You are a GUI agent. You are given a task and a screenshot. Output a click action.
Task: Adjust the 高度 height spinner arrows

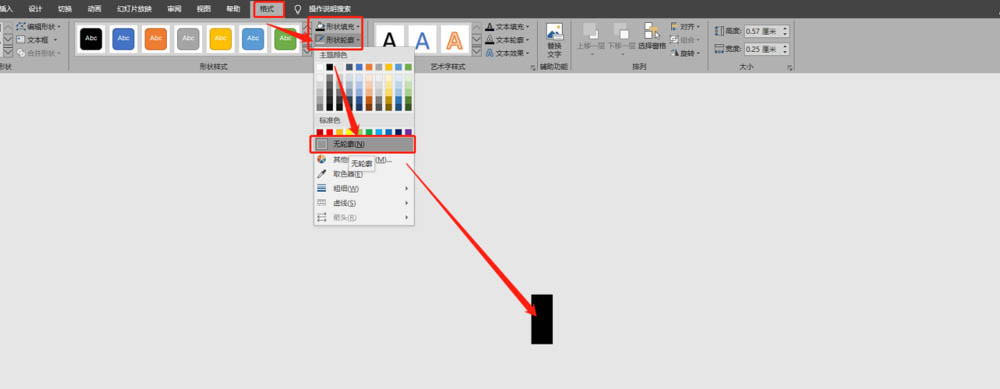[785, 31]
